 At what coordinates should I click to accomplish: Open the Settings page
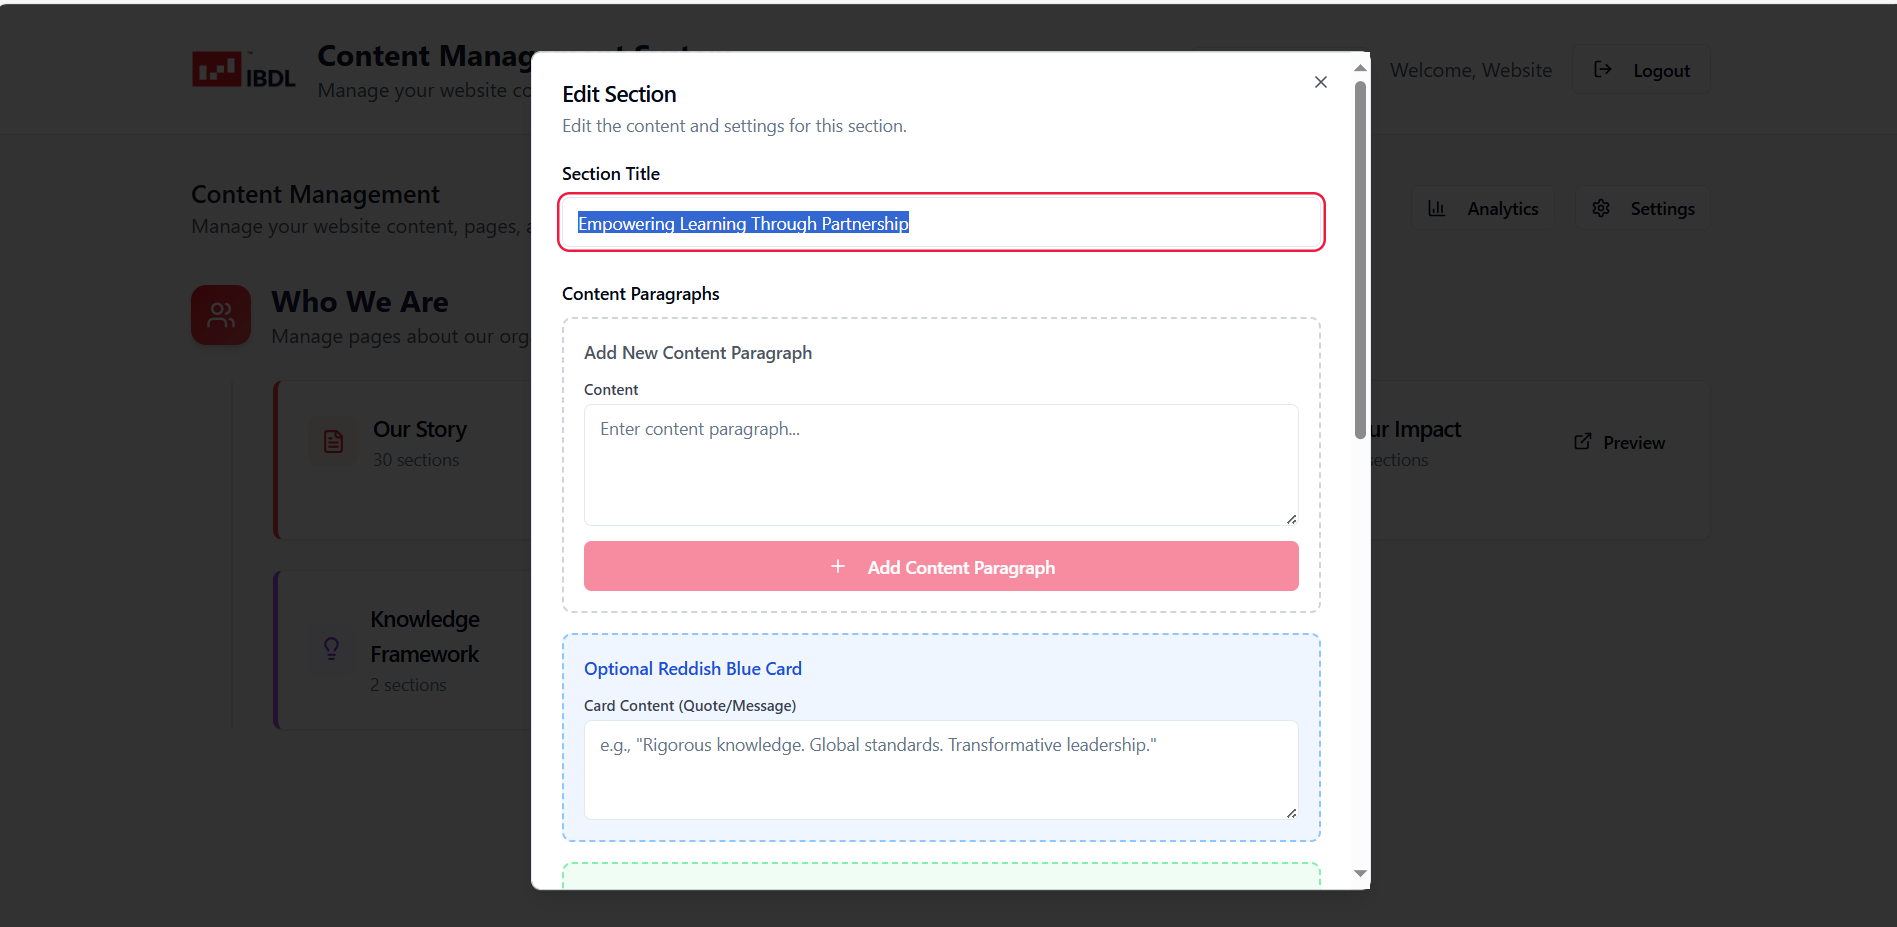1643,208
